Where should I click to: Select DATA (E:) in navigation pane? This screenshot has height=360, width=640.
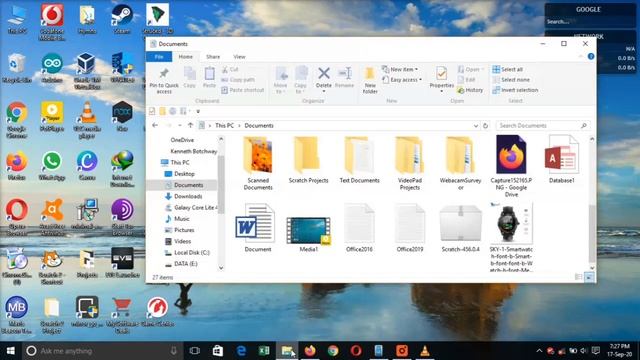click(x=181, y=264)
